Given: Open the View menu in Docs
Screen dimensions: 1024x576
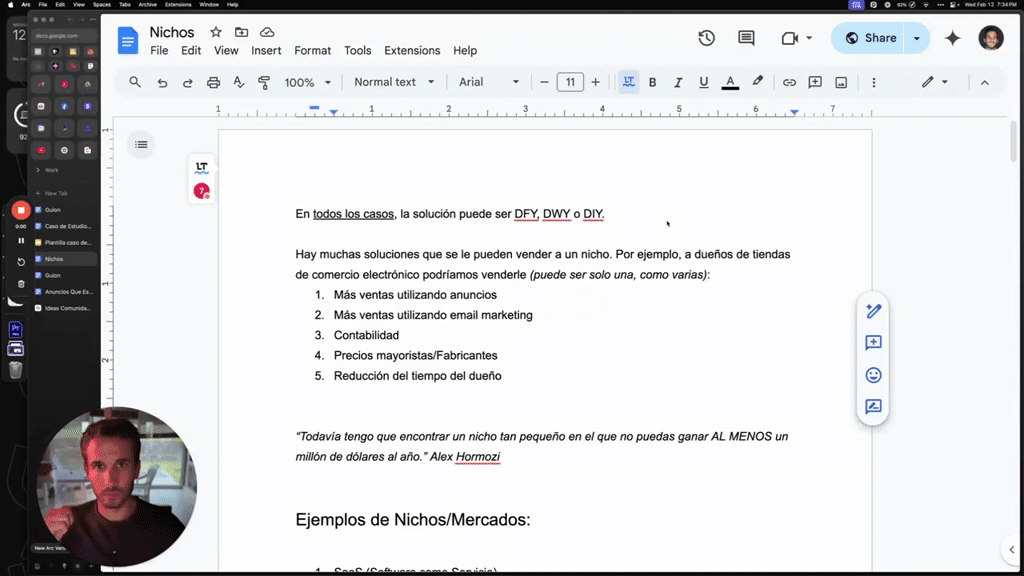Looking at the screenshot, I should pyautogui.click(x=226, y=50).
